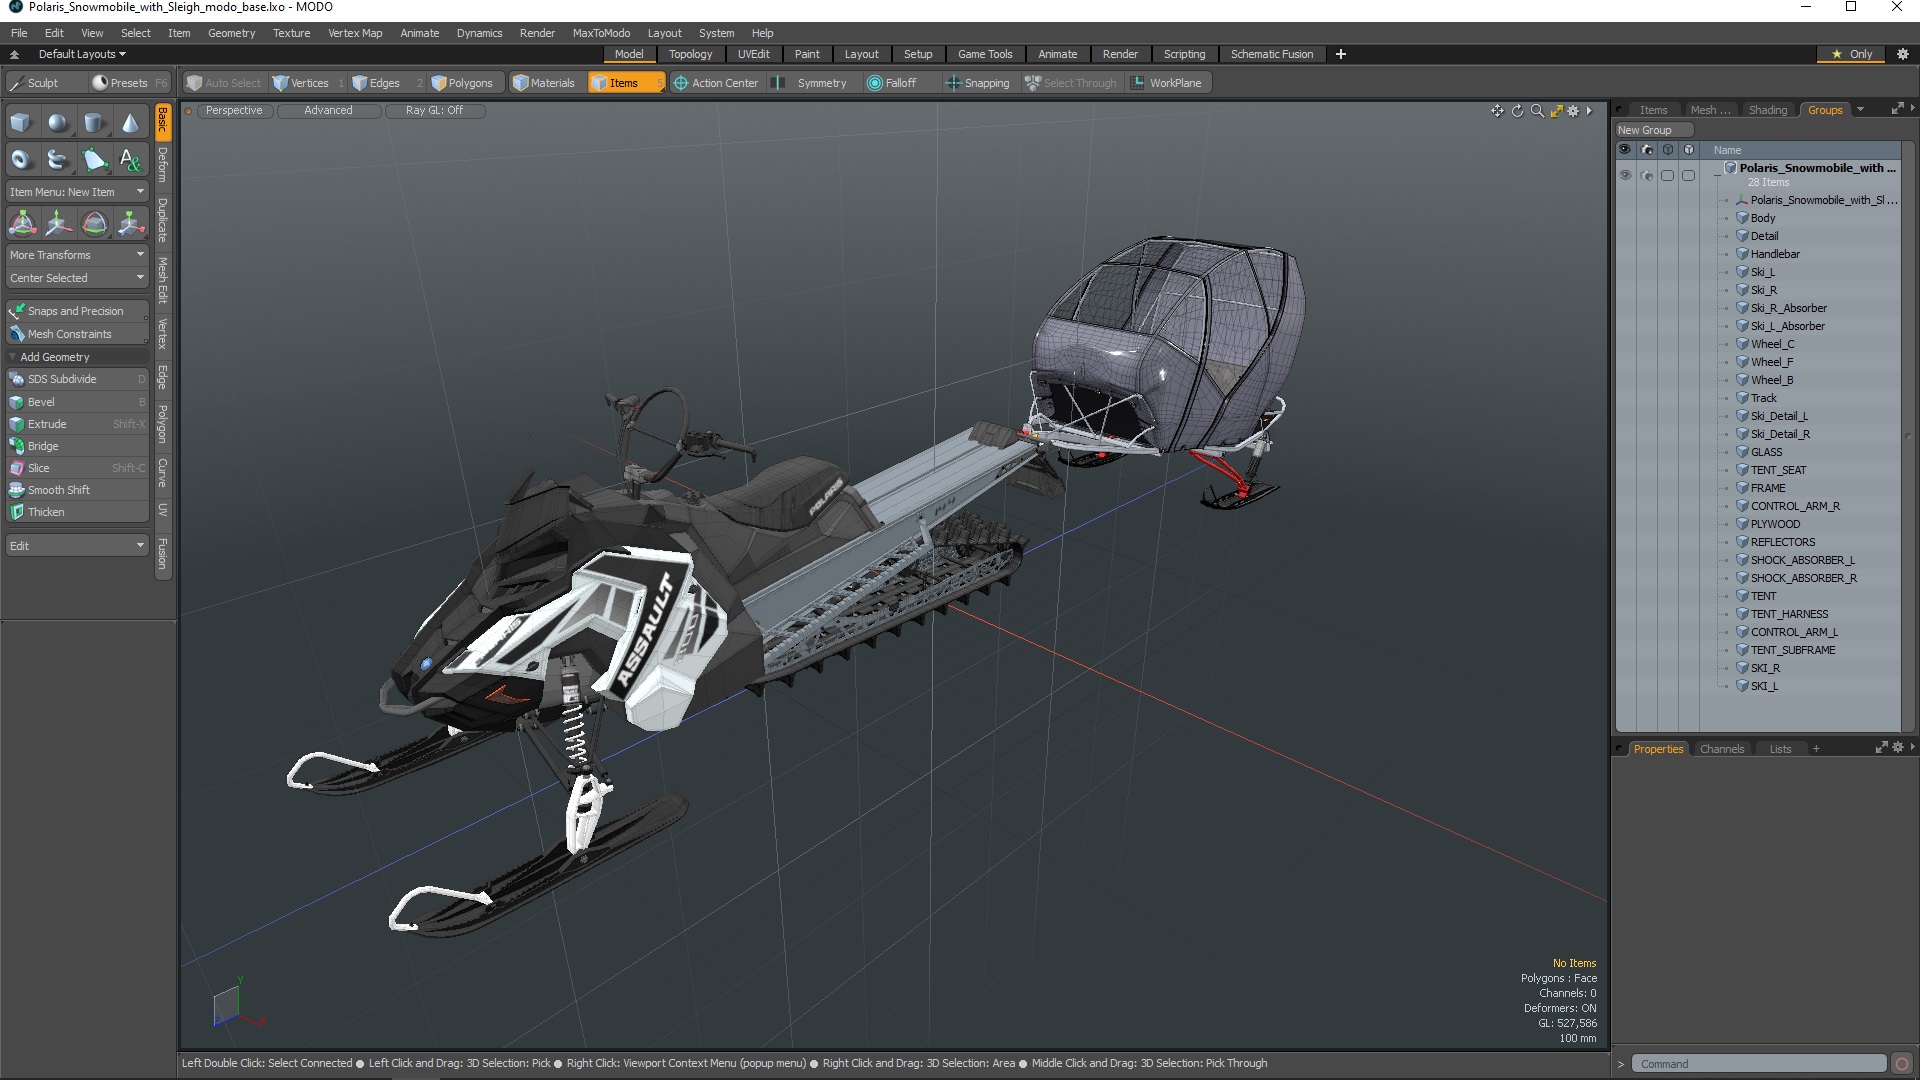Activate the Rotate tool icon
Image resolution: width=1920 pixels, height=1080 pixels.
coord(94,223)
